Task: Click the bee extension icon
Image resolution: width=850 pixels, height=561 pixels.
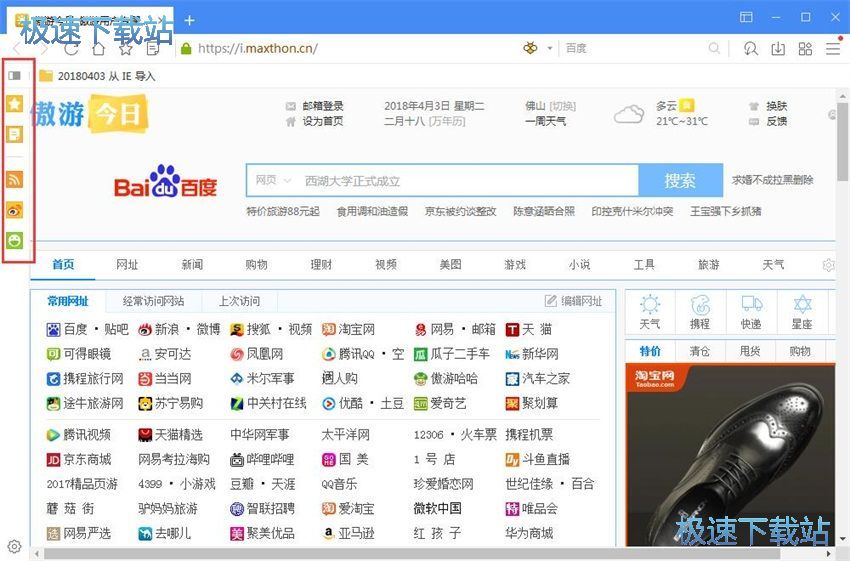Action: pos(530,48)
